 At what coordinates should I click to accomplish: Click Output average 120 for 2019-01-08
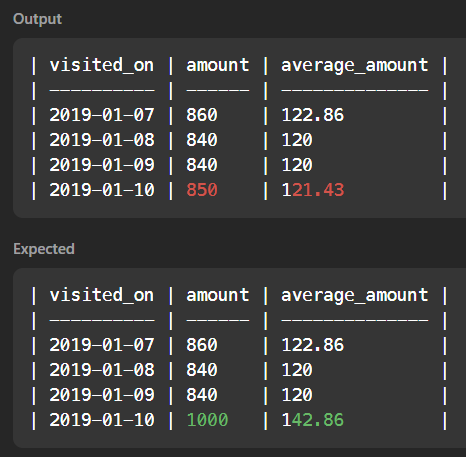coord(297,140)
